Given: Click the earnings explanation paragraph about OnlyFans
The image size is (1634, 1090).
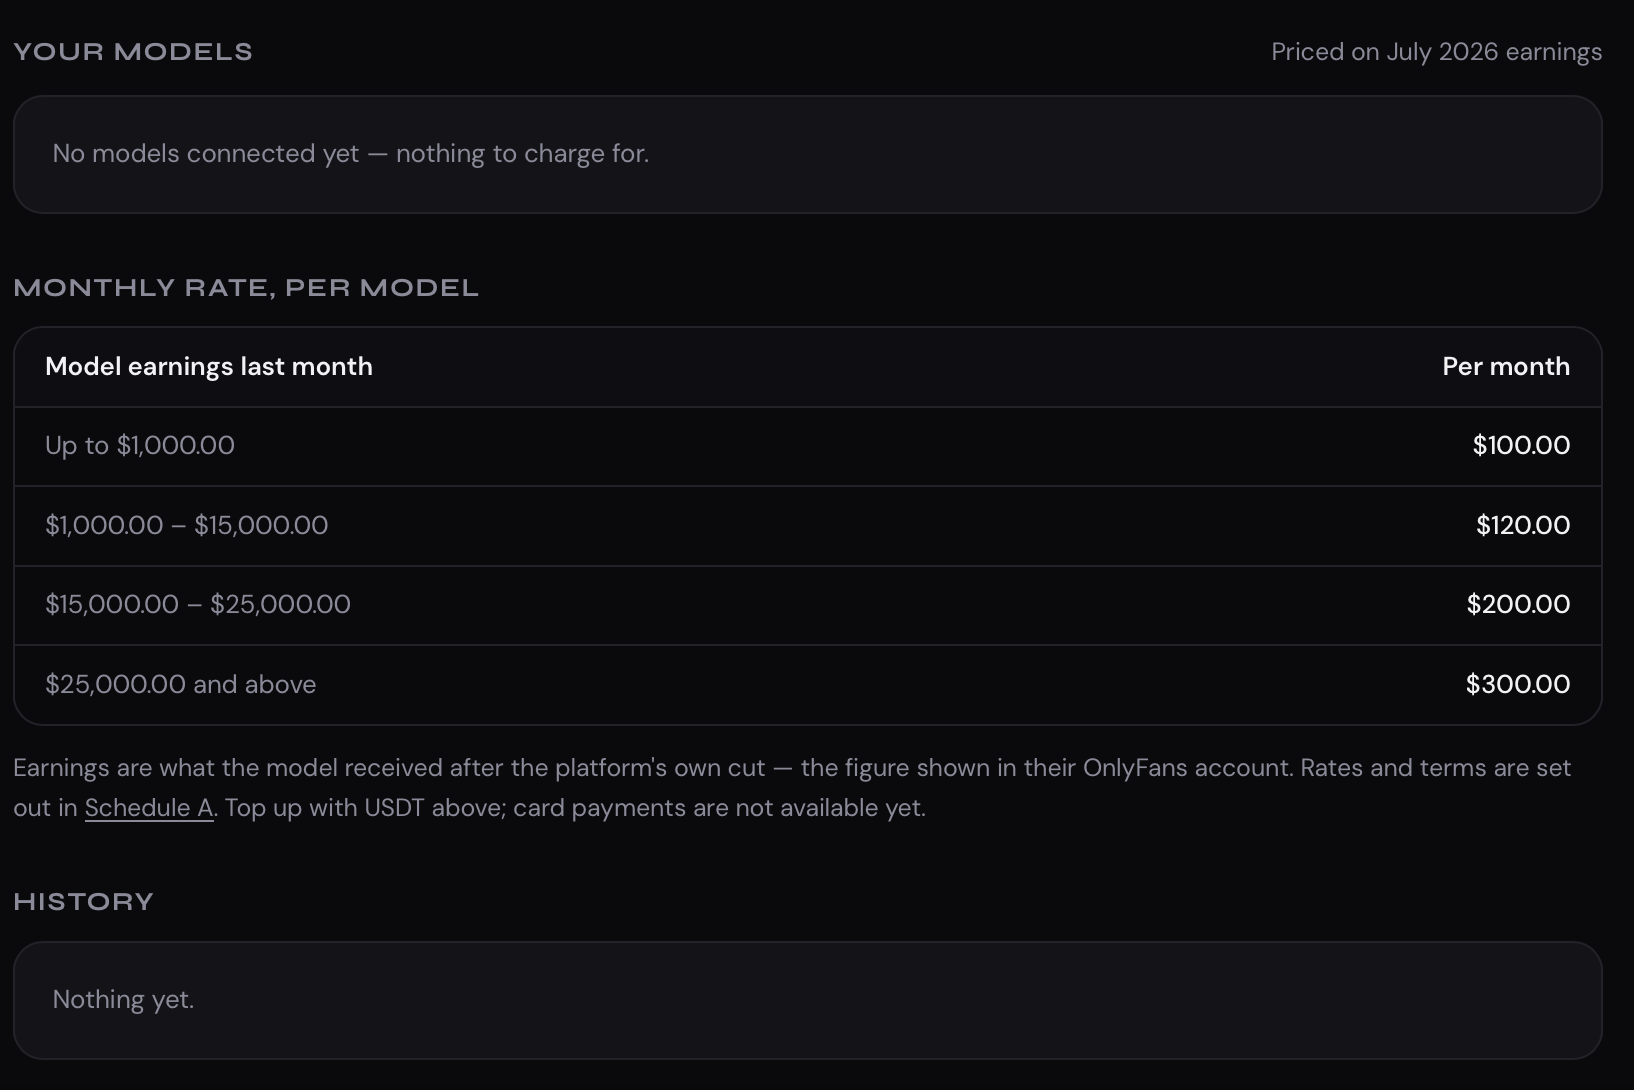Looking at the screenshot, I should point(792,788).
